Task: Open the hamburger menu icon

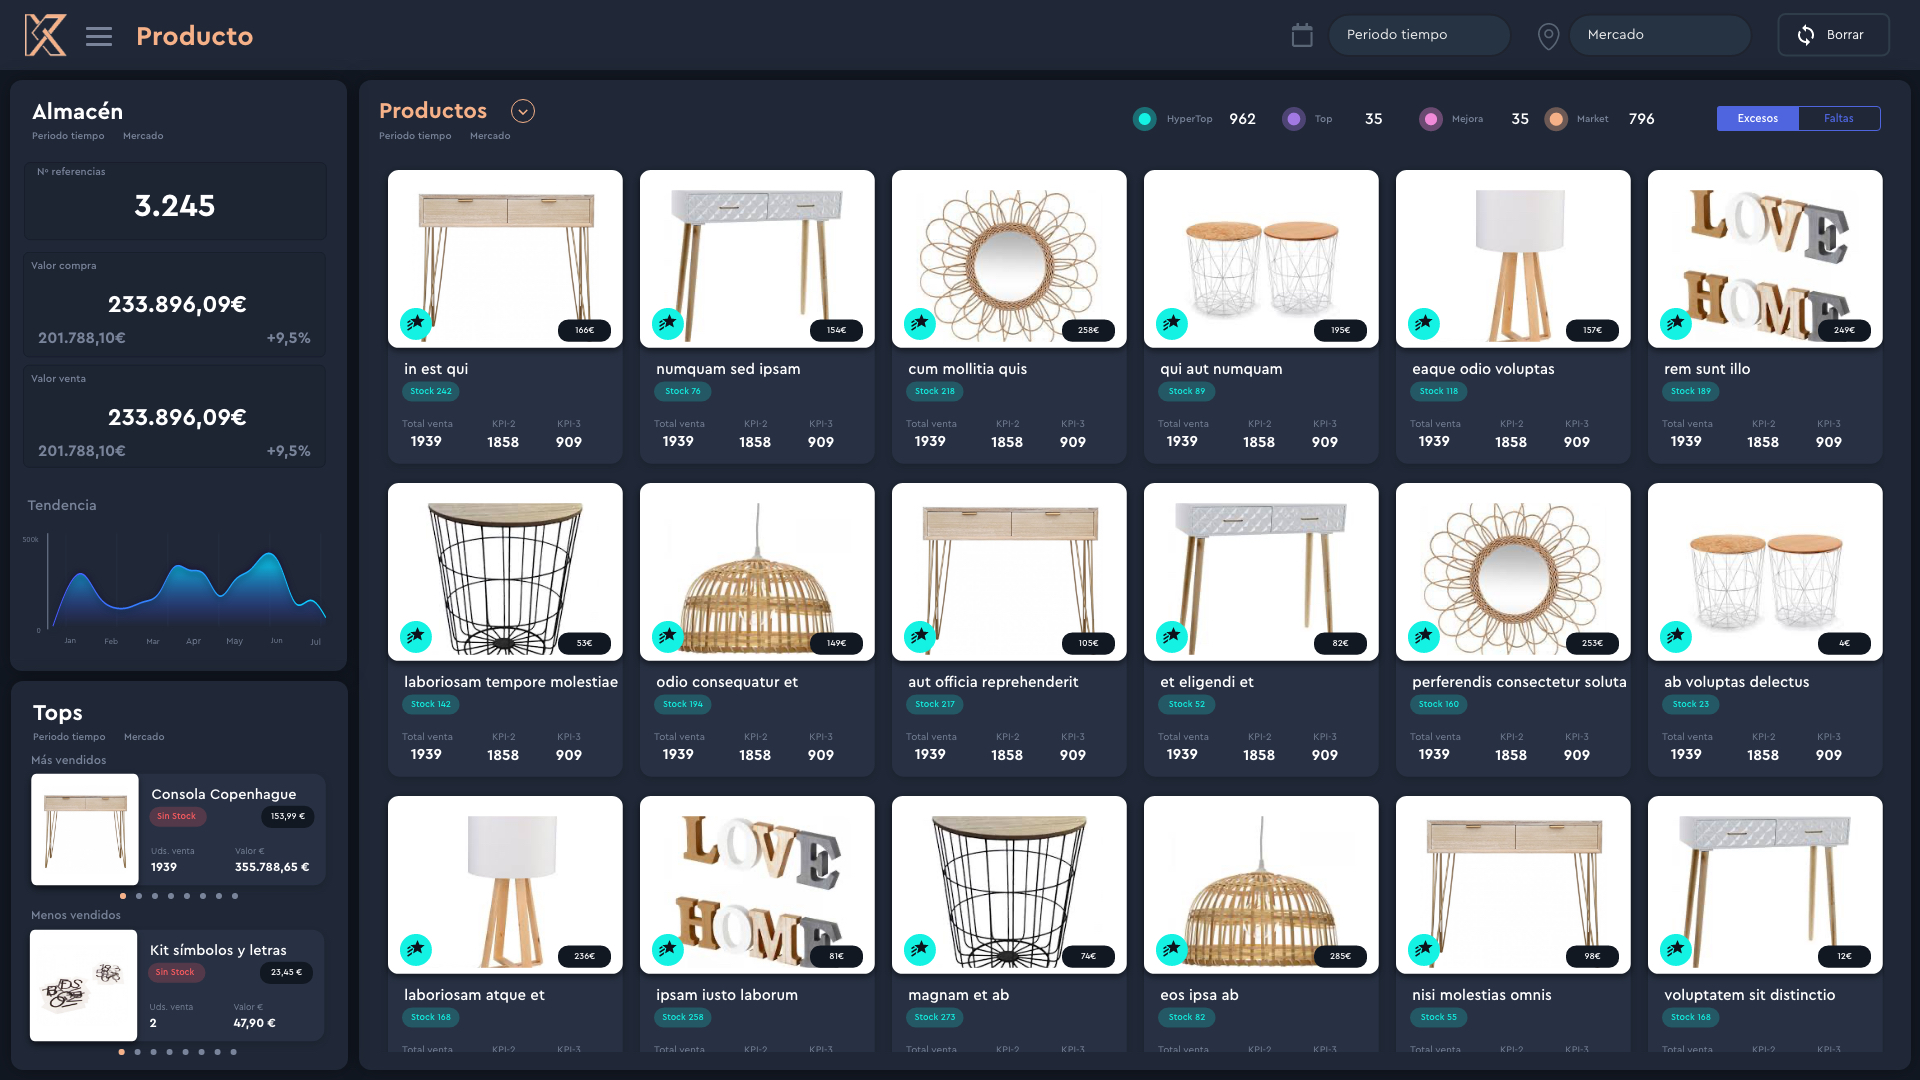Action: click(98, 37)
